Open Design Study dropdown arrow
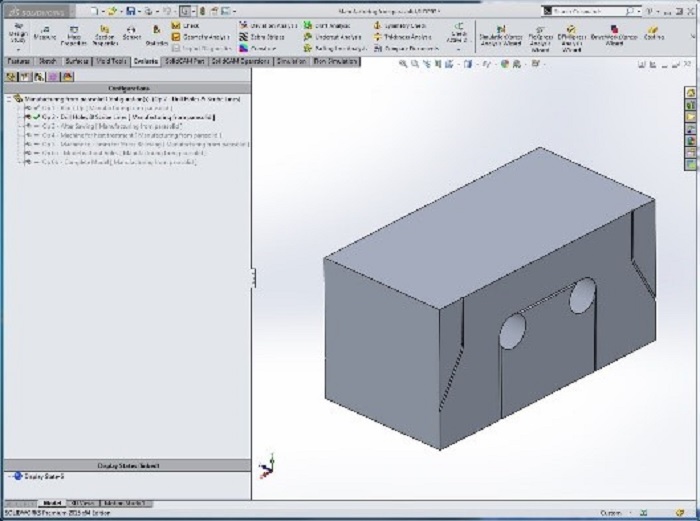 point(19,49)
